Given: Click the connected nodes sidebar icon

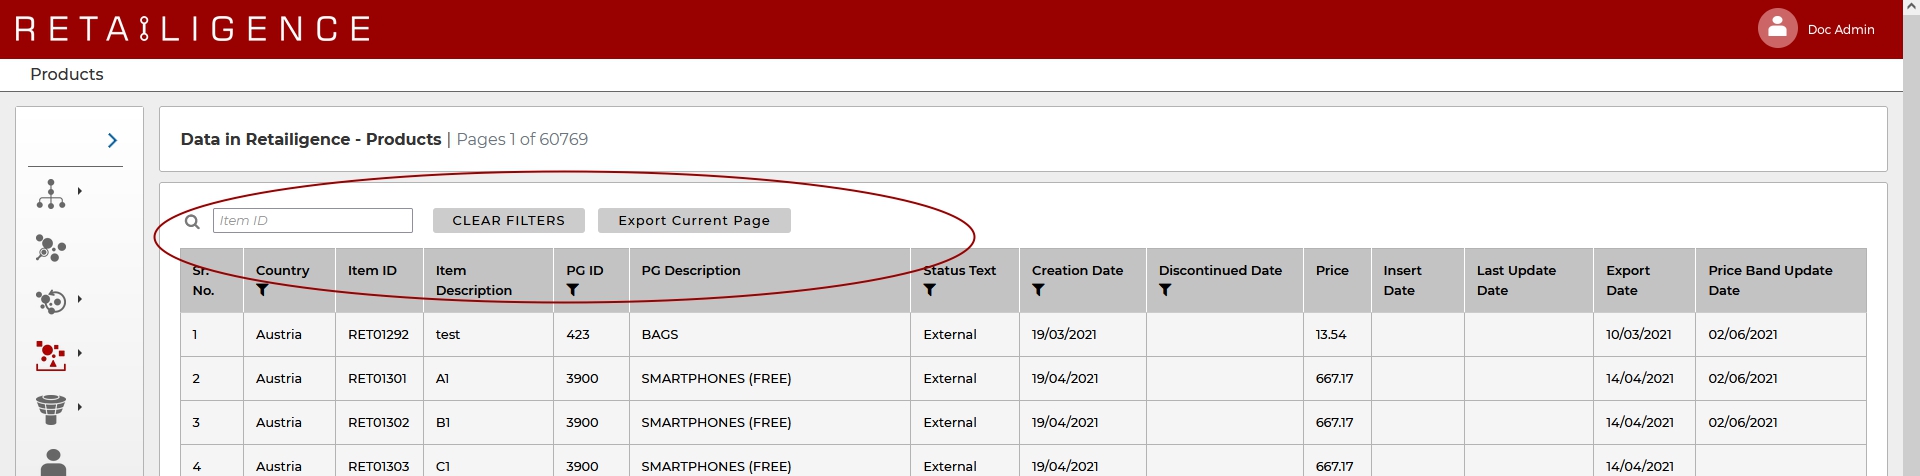Looking at the screenshot, I should coord(50,248).
